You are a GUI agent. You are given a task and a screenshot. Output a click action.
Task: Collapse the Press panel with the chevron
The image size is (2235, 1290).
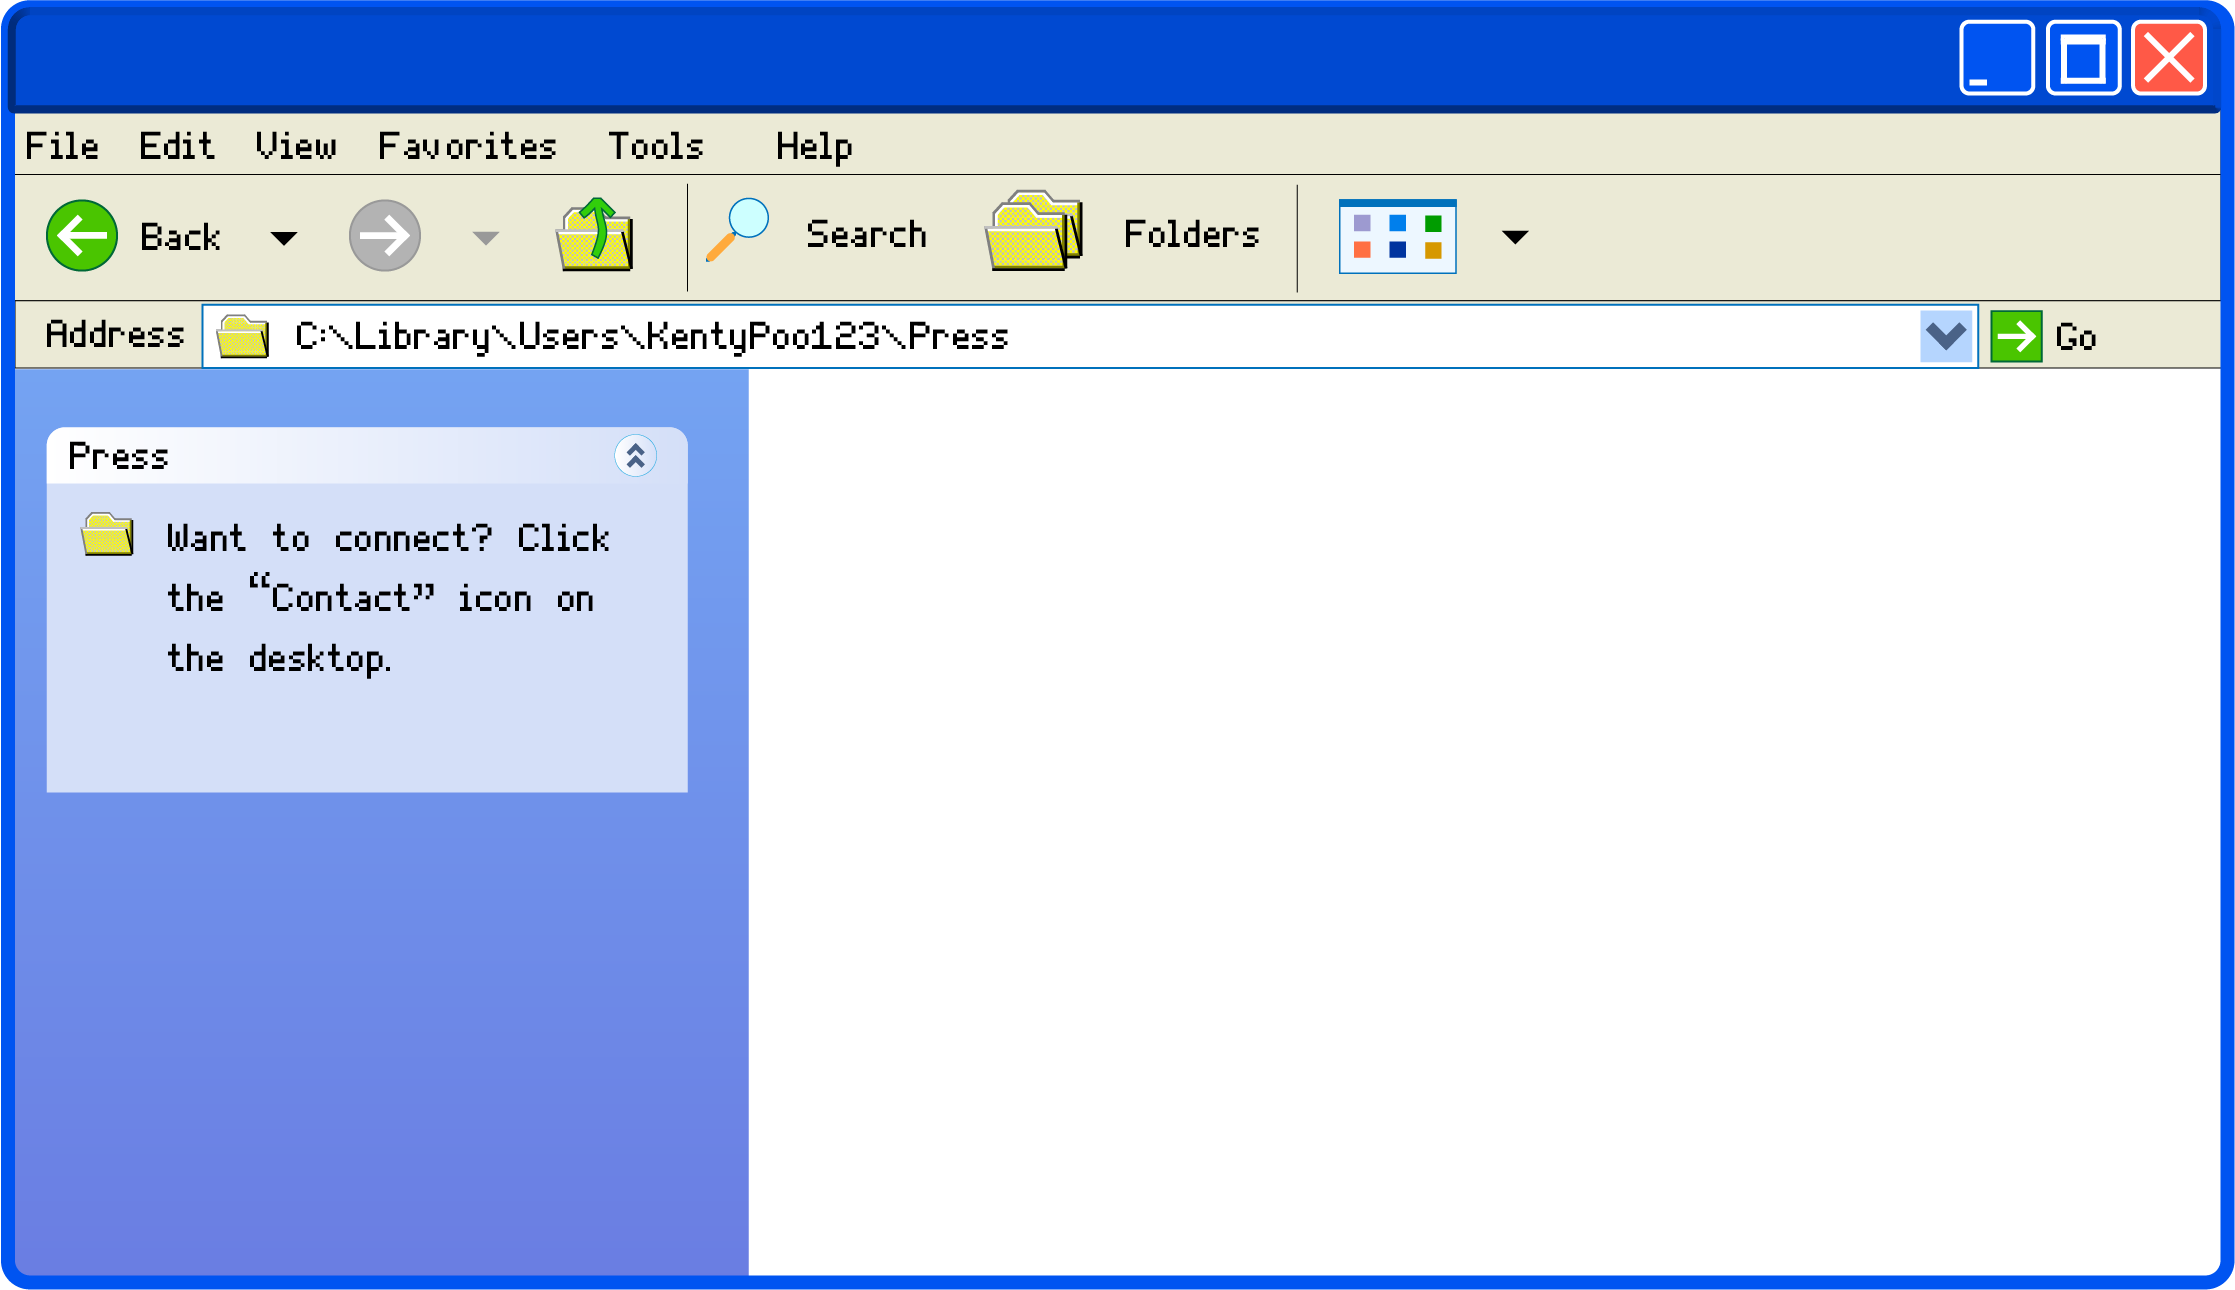[635, 456]
